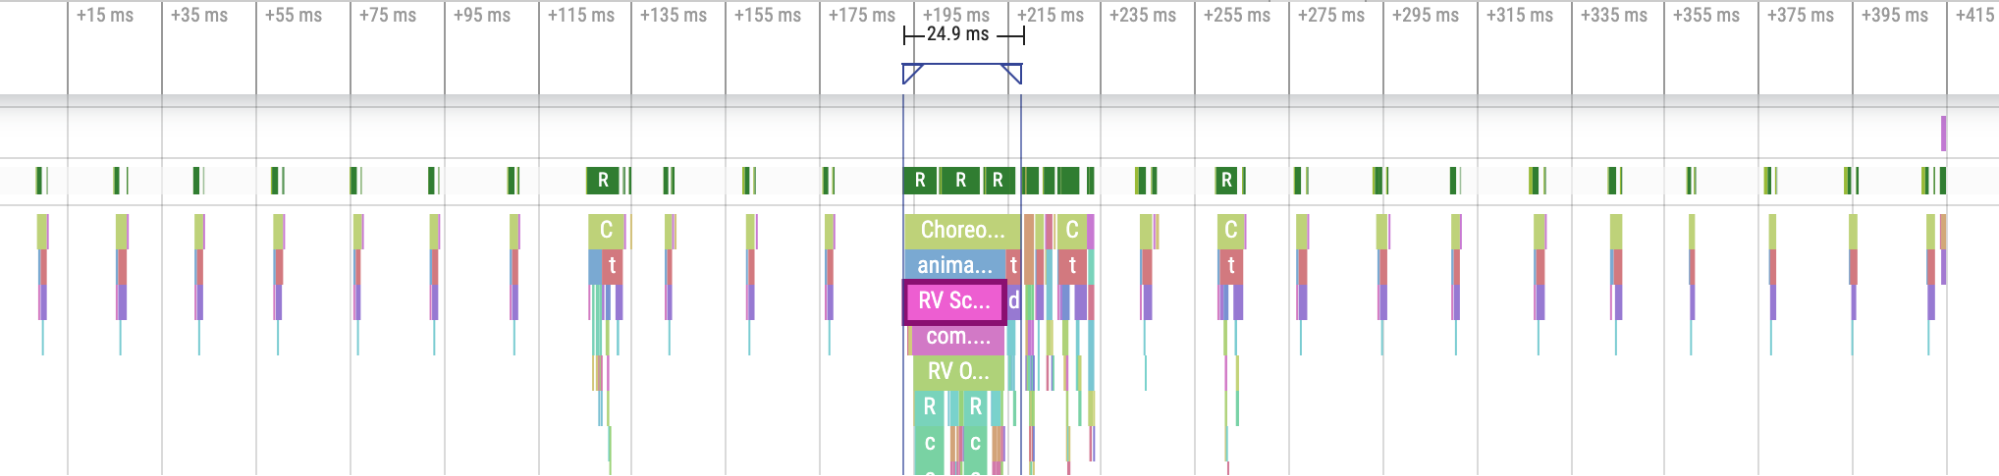Click the wide "Choreo..." slice
Image resolution: width=1999 pixels, height=476 pixels.
coord(962,230)
